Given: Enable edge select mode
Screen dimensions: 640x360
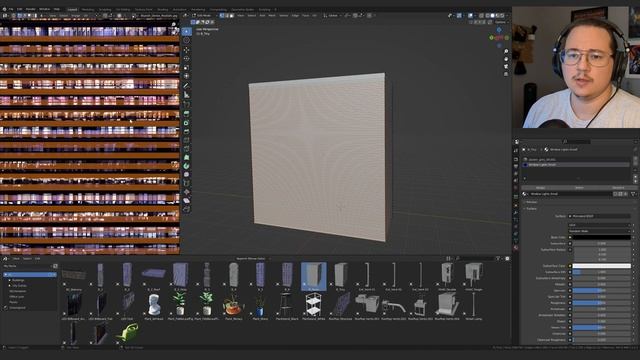Looking at the screenshot, I should click(227, 16).
